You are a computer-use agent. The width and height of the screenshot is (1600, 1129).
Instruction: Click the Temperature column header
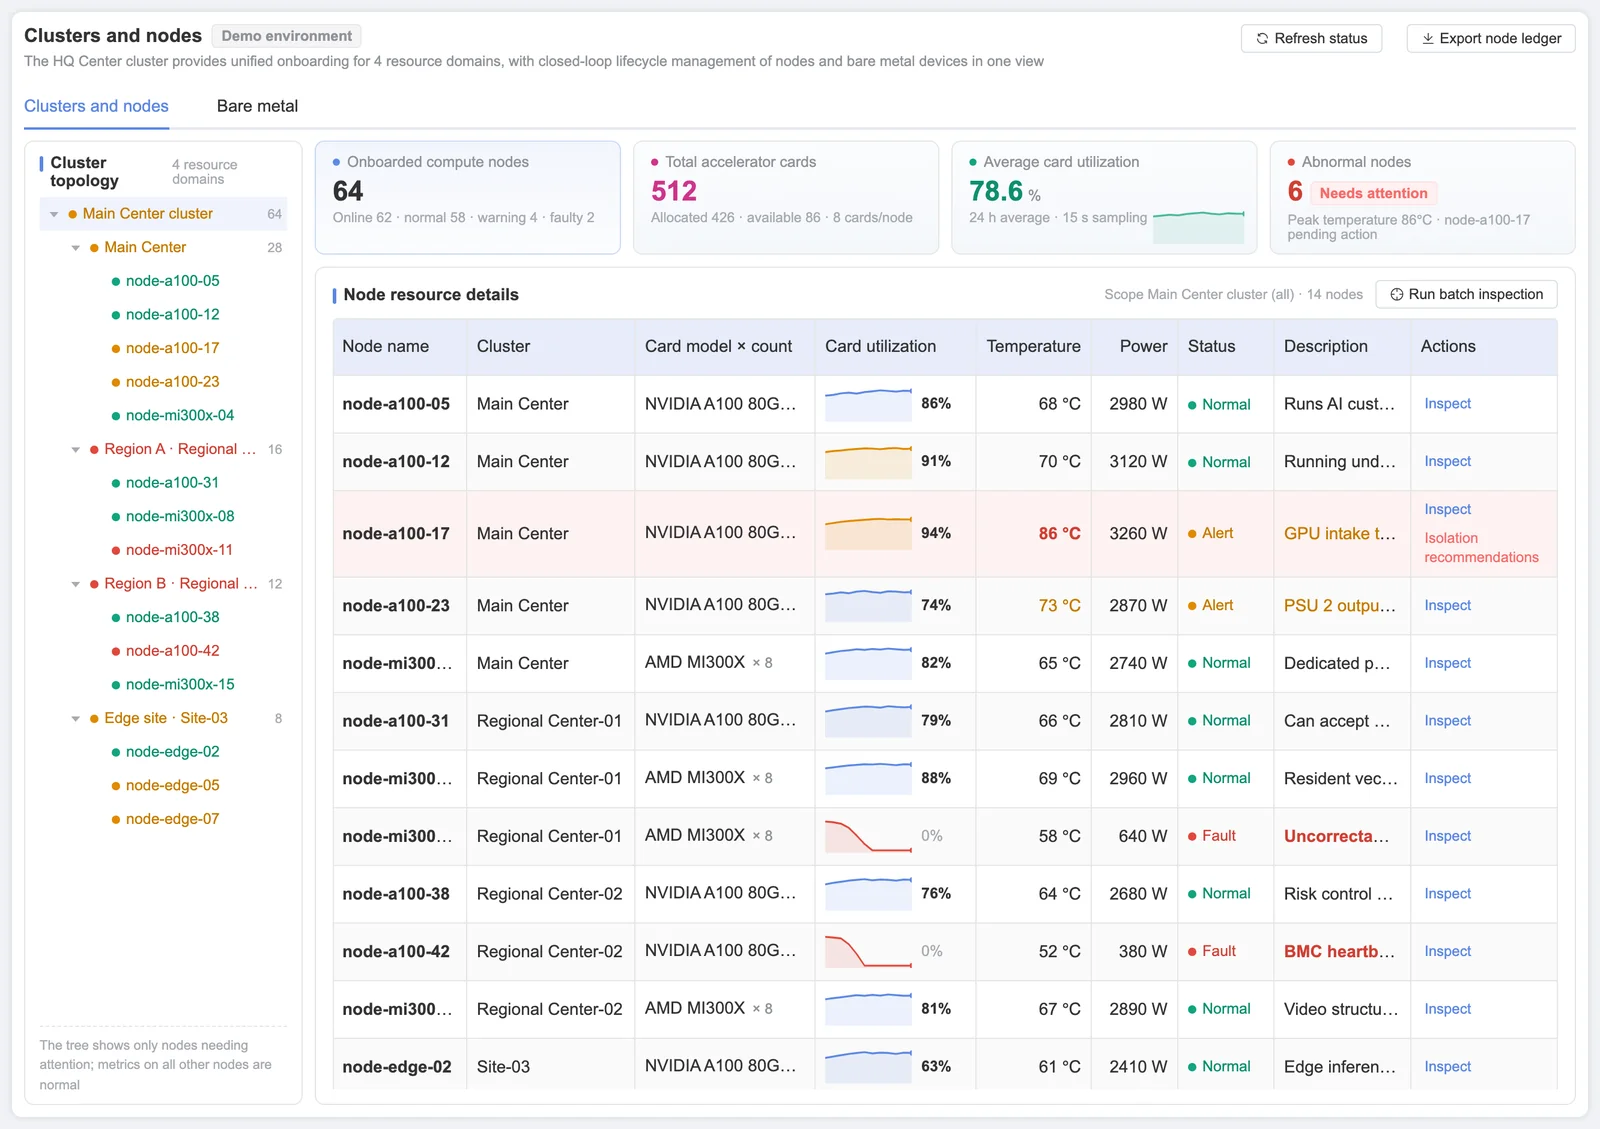click(x=1033, y=347)
